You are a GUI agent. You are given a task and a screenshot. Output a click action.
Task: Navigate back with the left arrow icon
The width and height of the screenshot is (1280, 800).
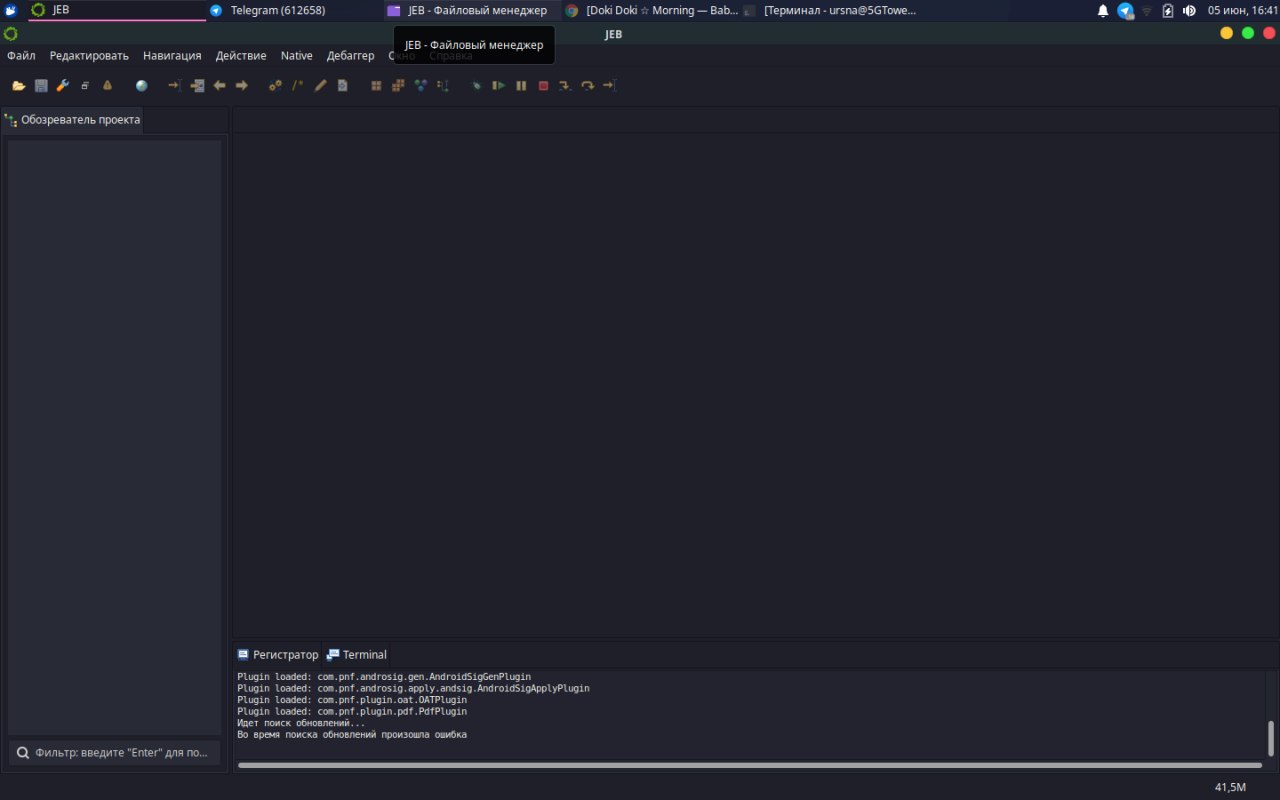(x=219, y=86)
